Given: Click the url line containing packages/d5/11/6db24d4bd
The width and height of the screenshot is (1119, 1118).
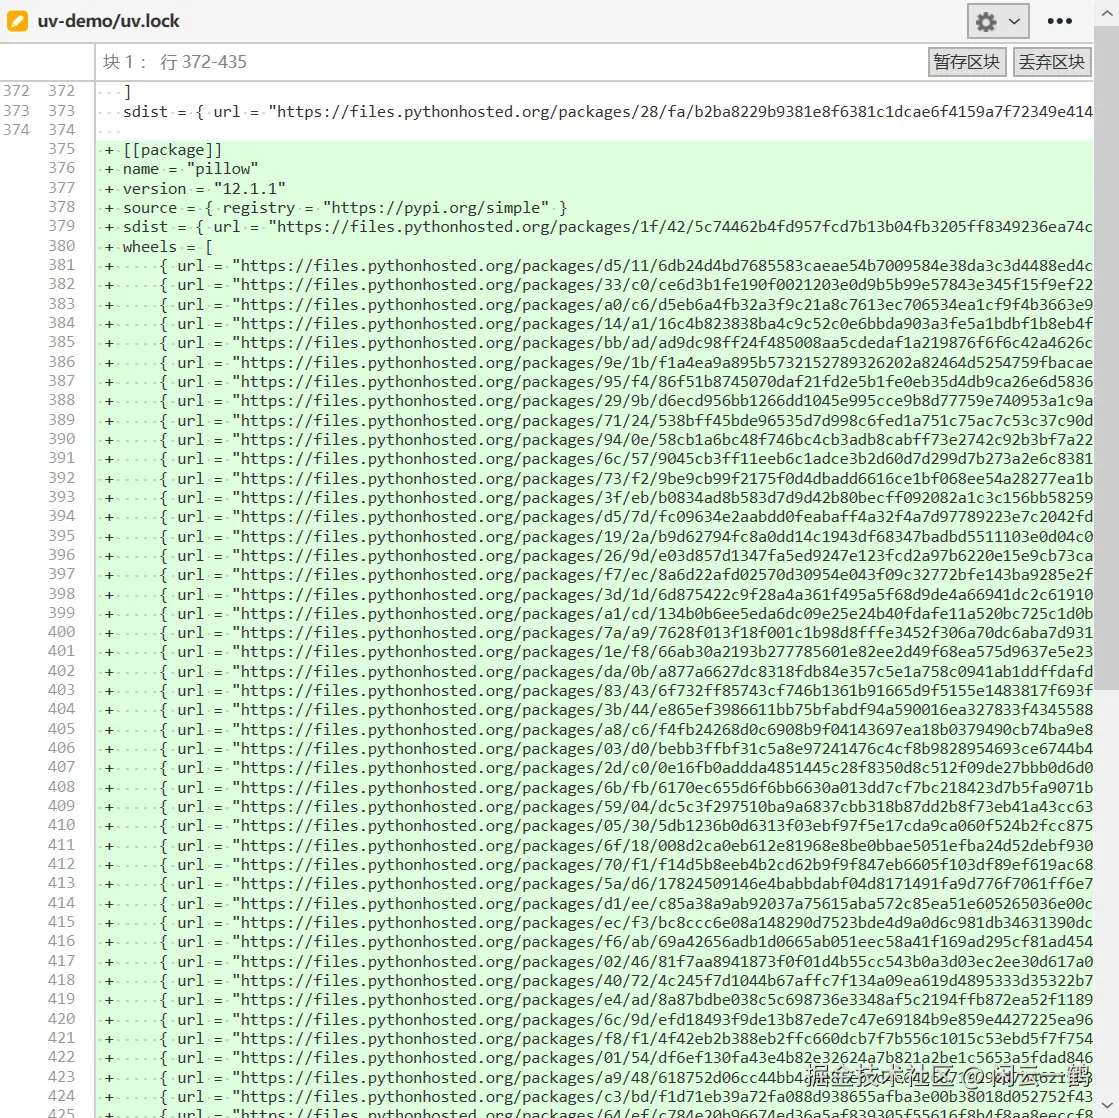Looking at the screenshot, I should point(594,266).
